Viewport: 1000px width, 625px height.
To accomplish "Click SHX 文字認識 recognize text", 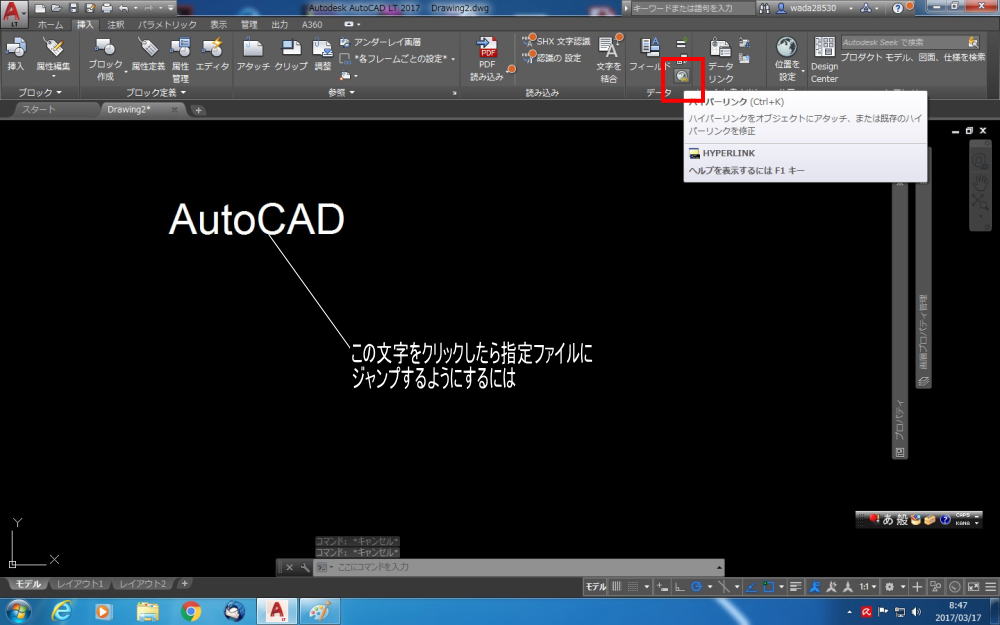I will (x=556, y=41).
